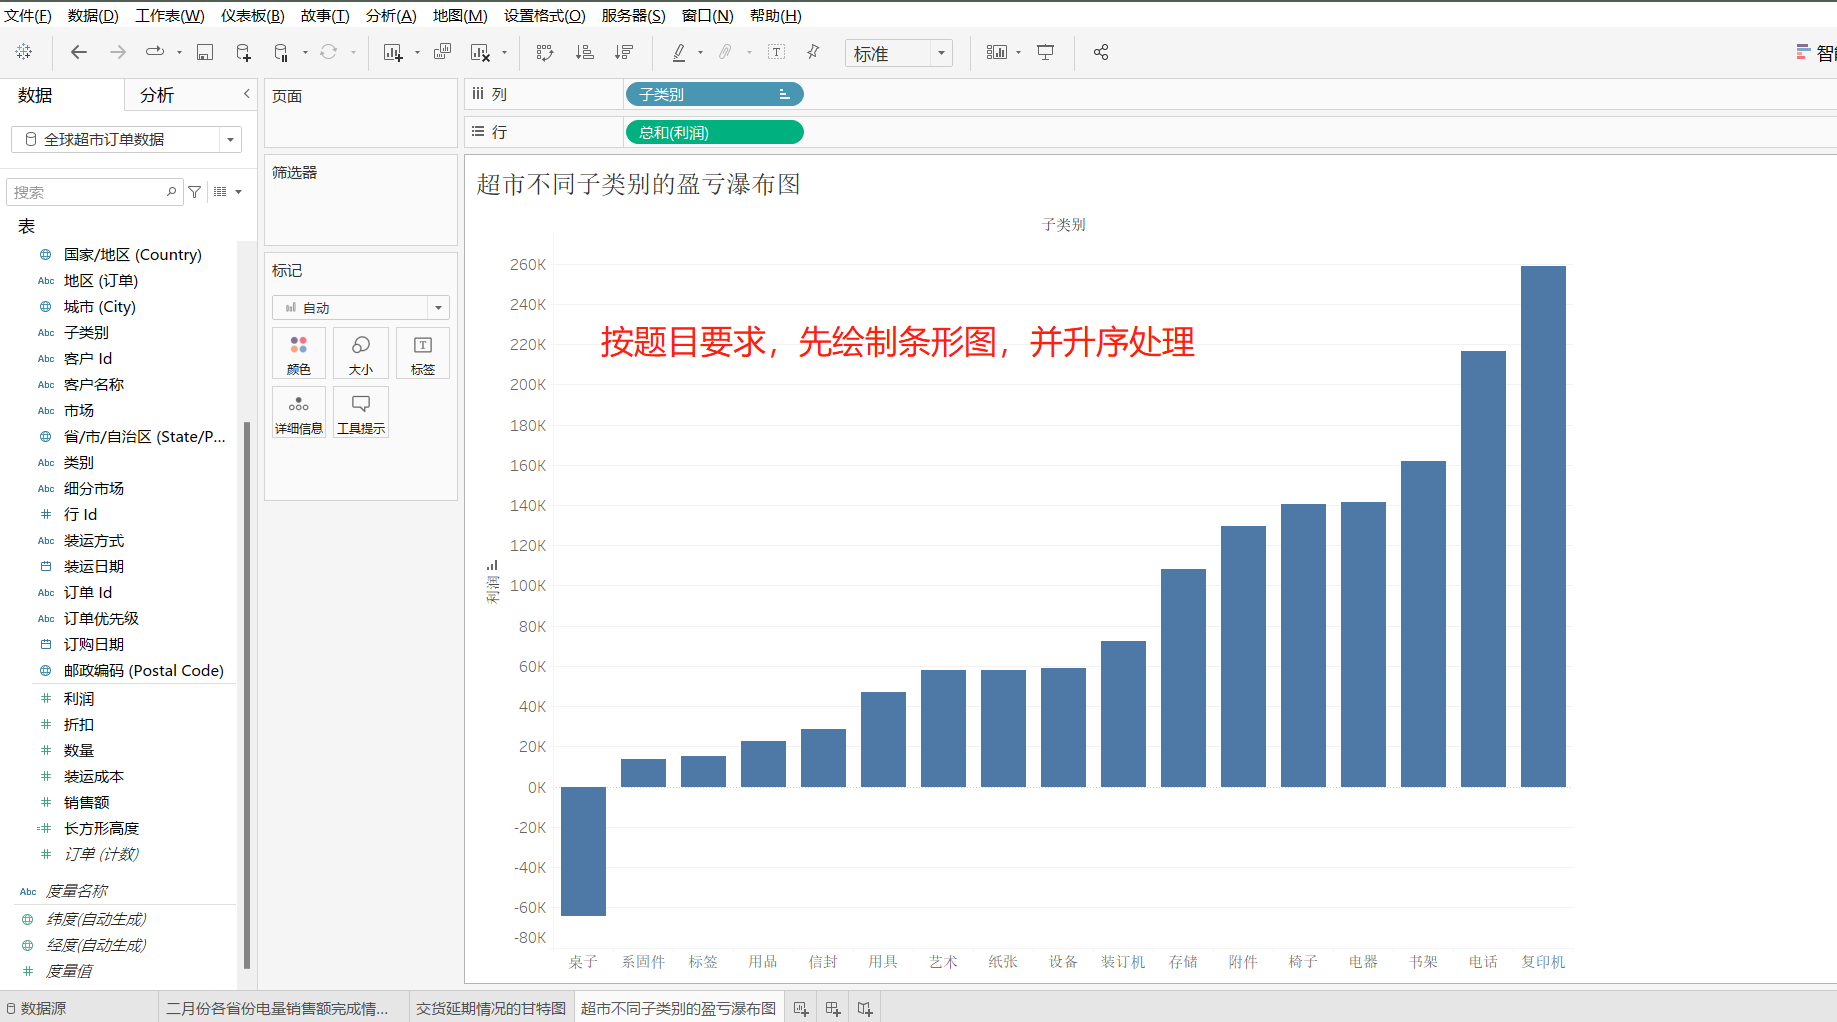Click the 标签 marks card button

pos(423,354)
